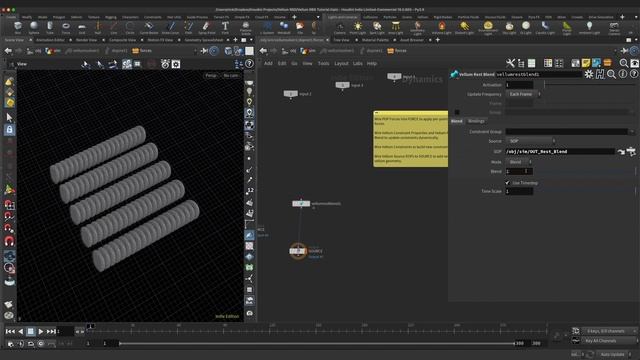
Task: Open the Mode dropdown set to Blend
Action: [x=518, y=162]
